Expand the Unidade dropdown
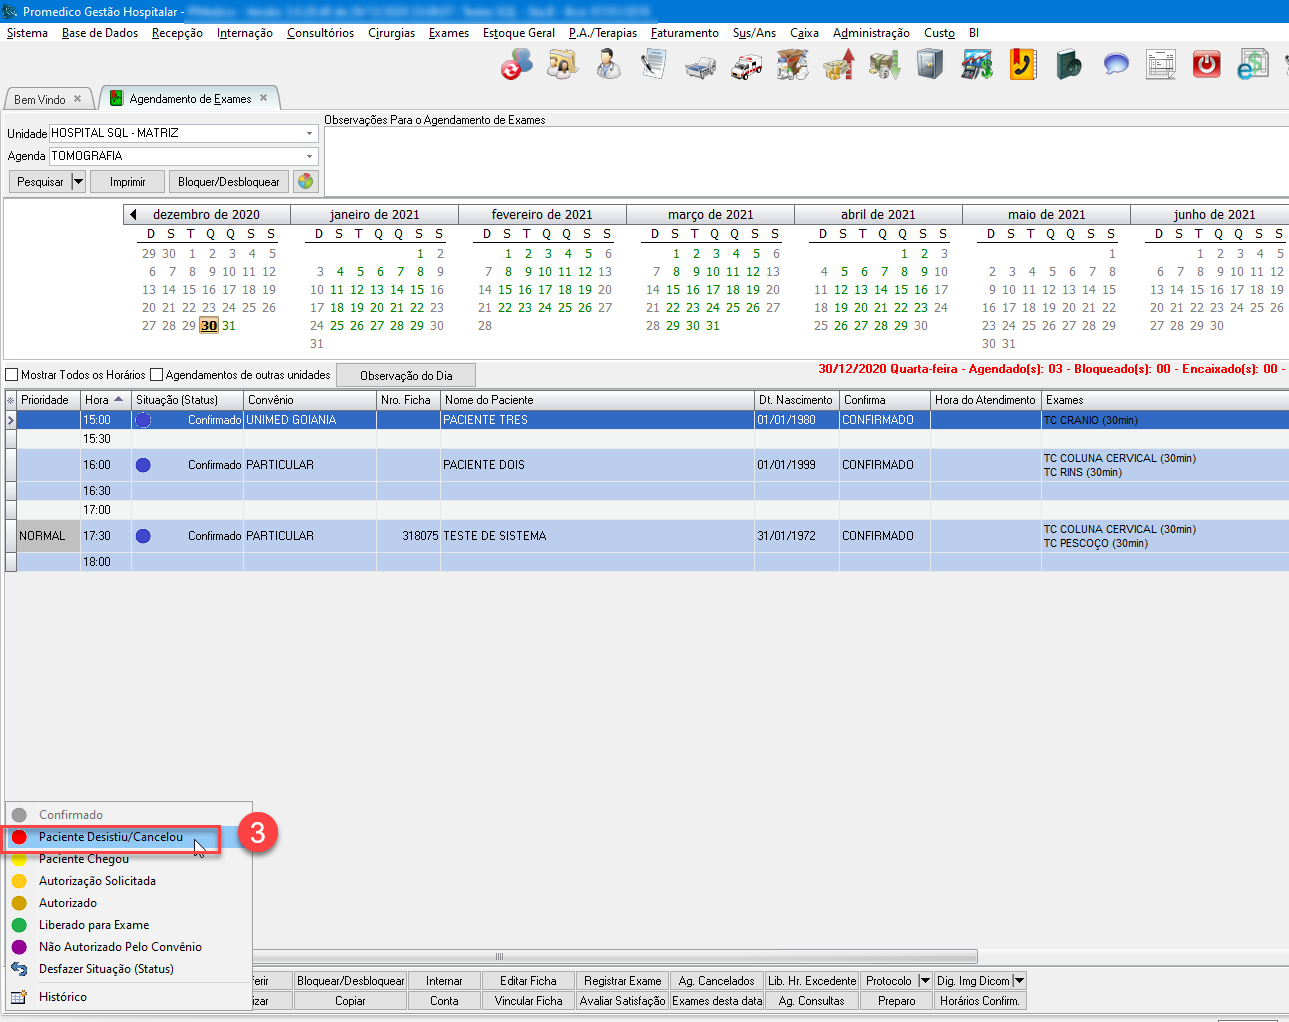The height and width of the screenshot is (1022, 1289). click(309, 133)
